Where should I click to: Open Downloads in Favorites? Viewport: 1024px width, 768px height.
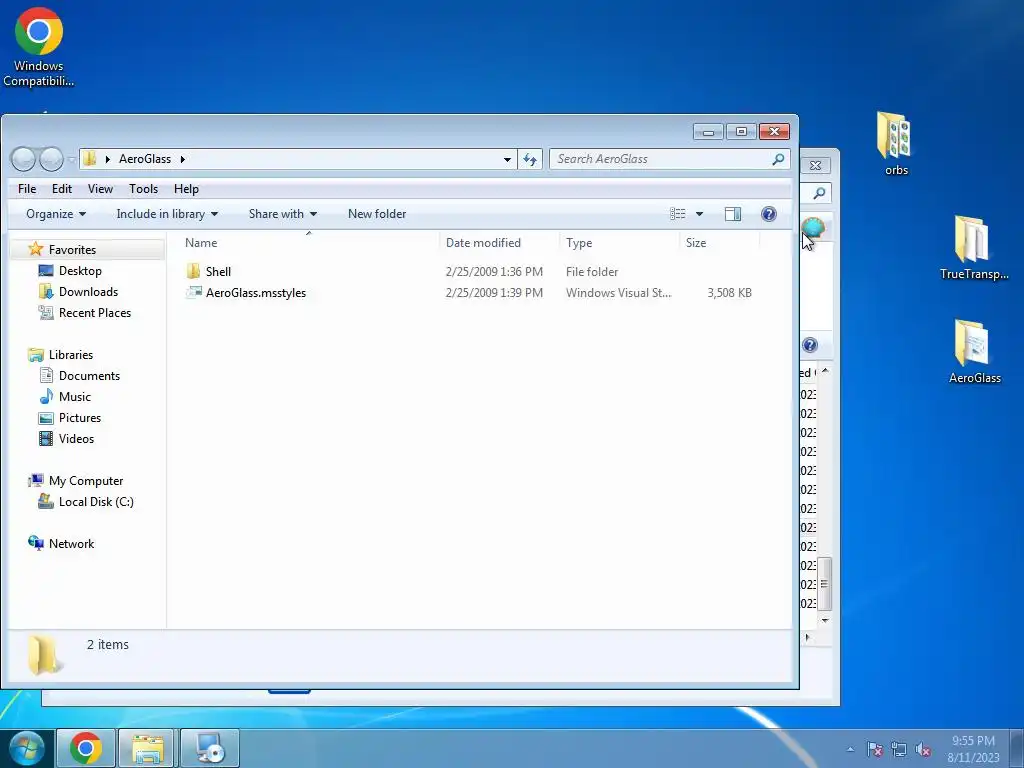click(x=88, y=291)
